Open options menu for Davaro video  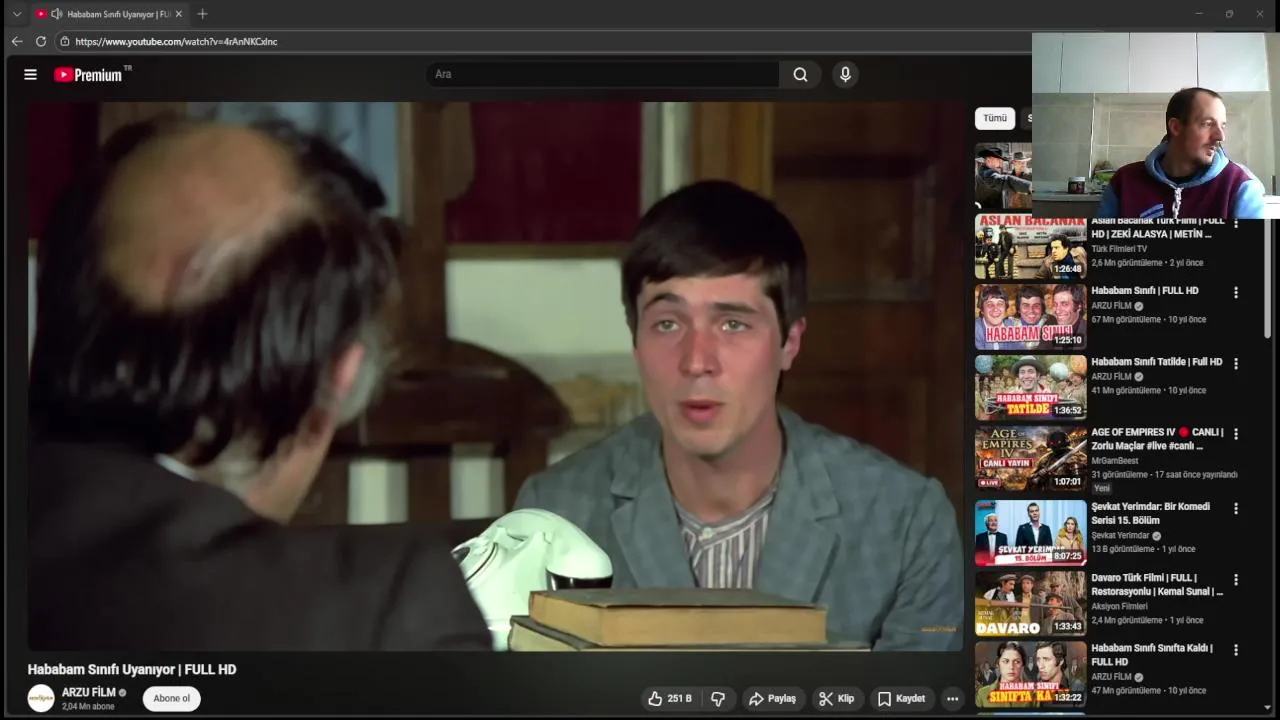1236,580
